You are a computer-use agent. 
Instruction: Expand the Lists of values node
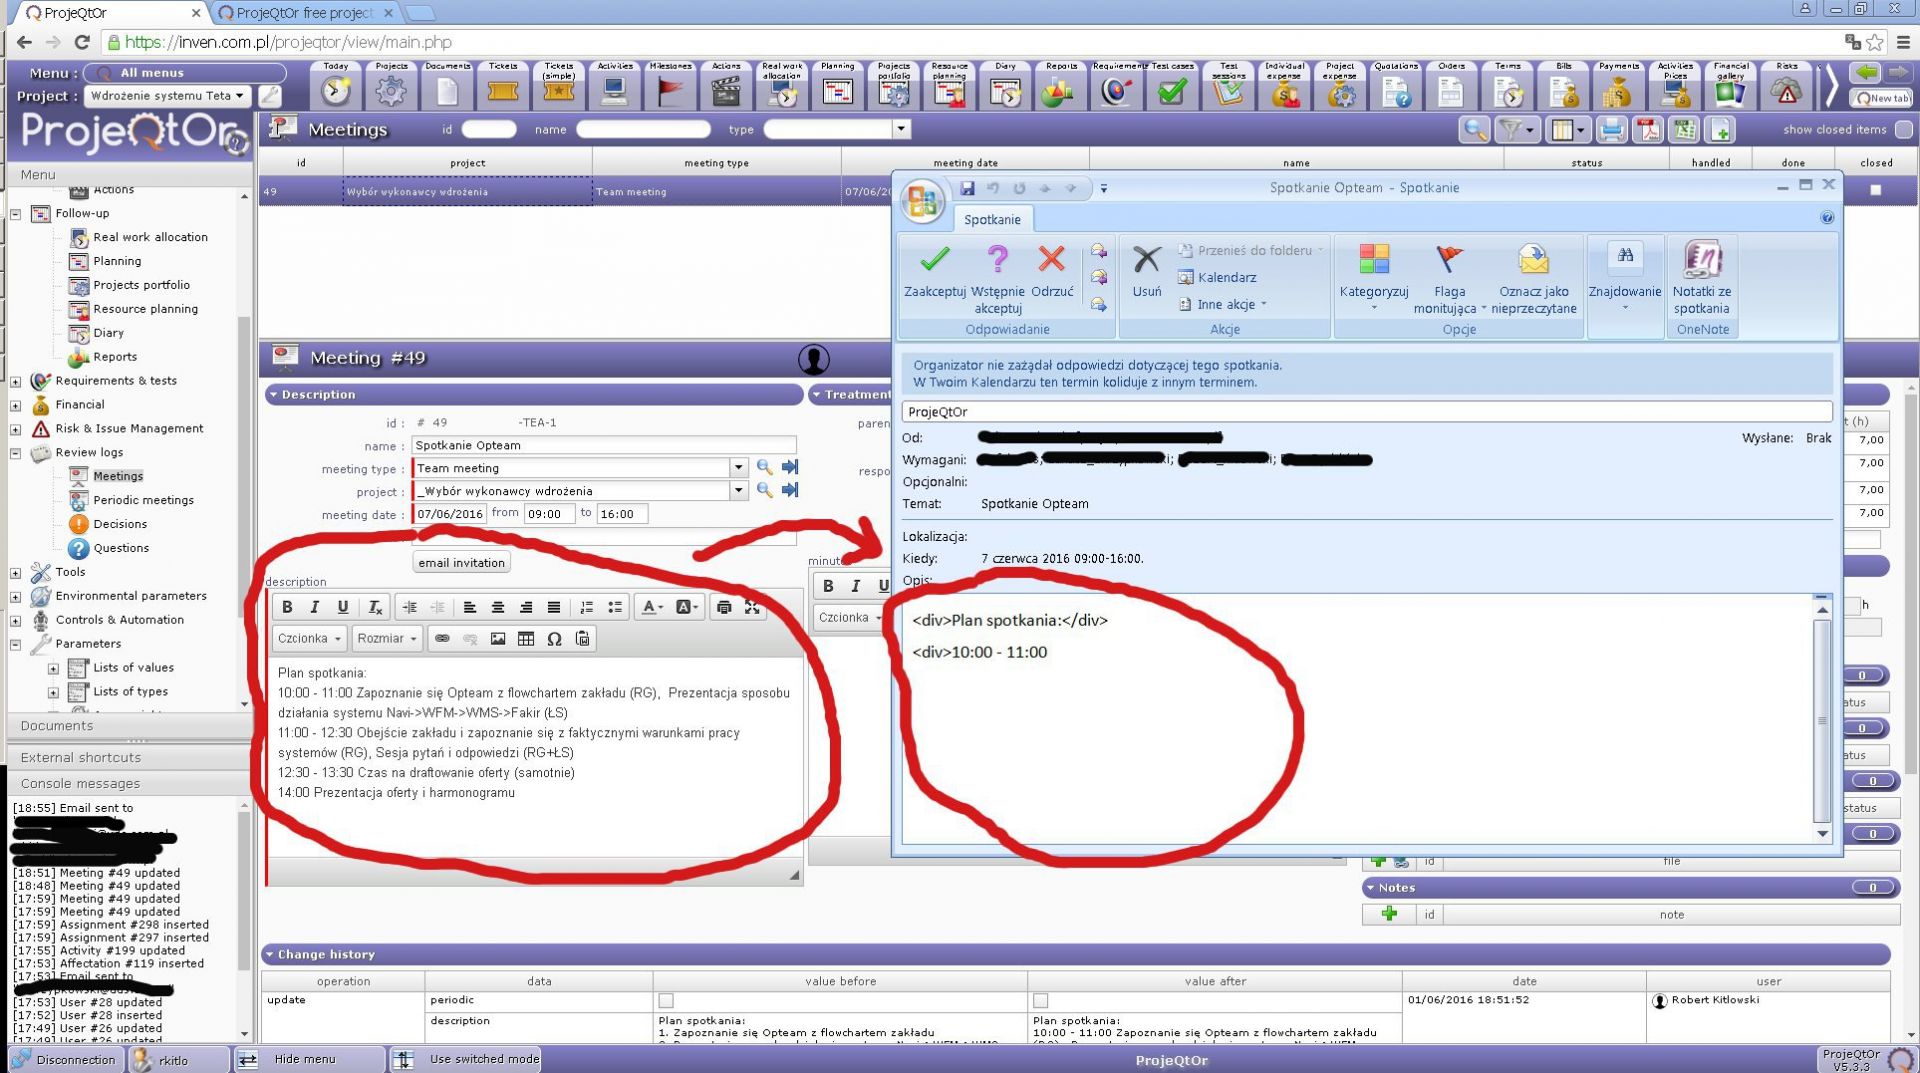(x=54, y=668)
